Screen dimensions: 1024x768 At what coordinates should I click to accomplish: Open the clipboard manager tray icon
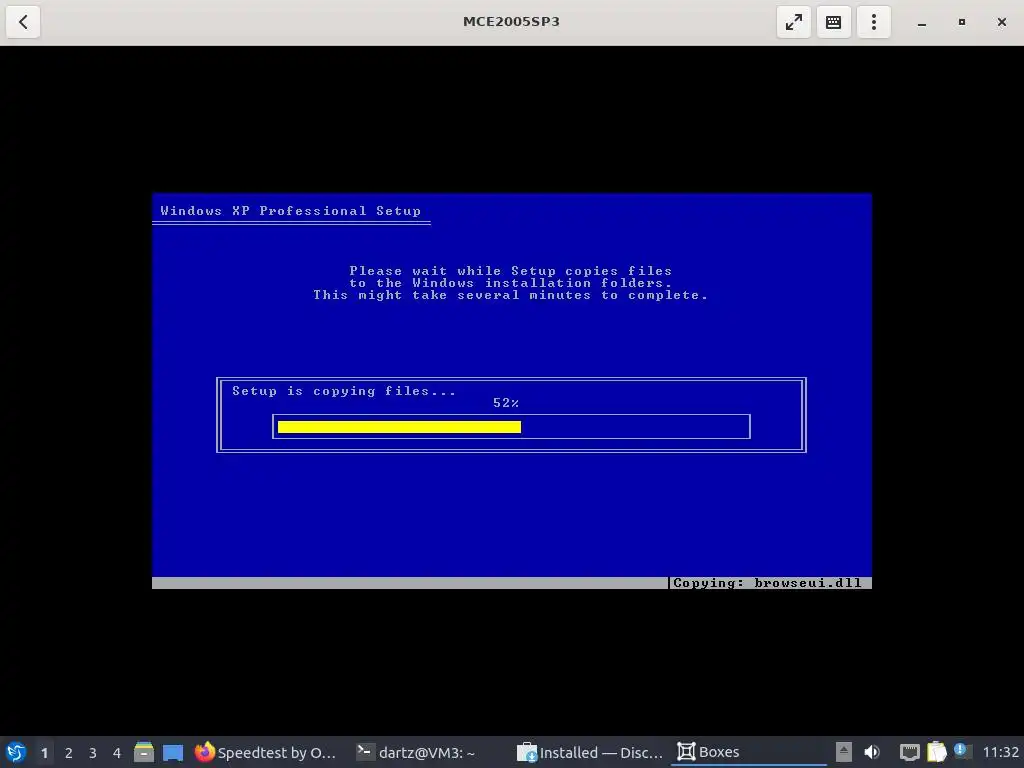936,752
